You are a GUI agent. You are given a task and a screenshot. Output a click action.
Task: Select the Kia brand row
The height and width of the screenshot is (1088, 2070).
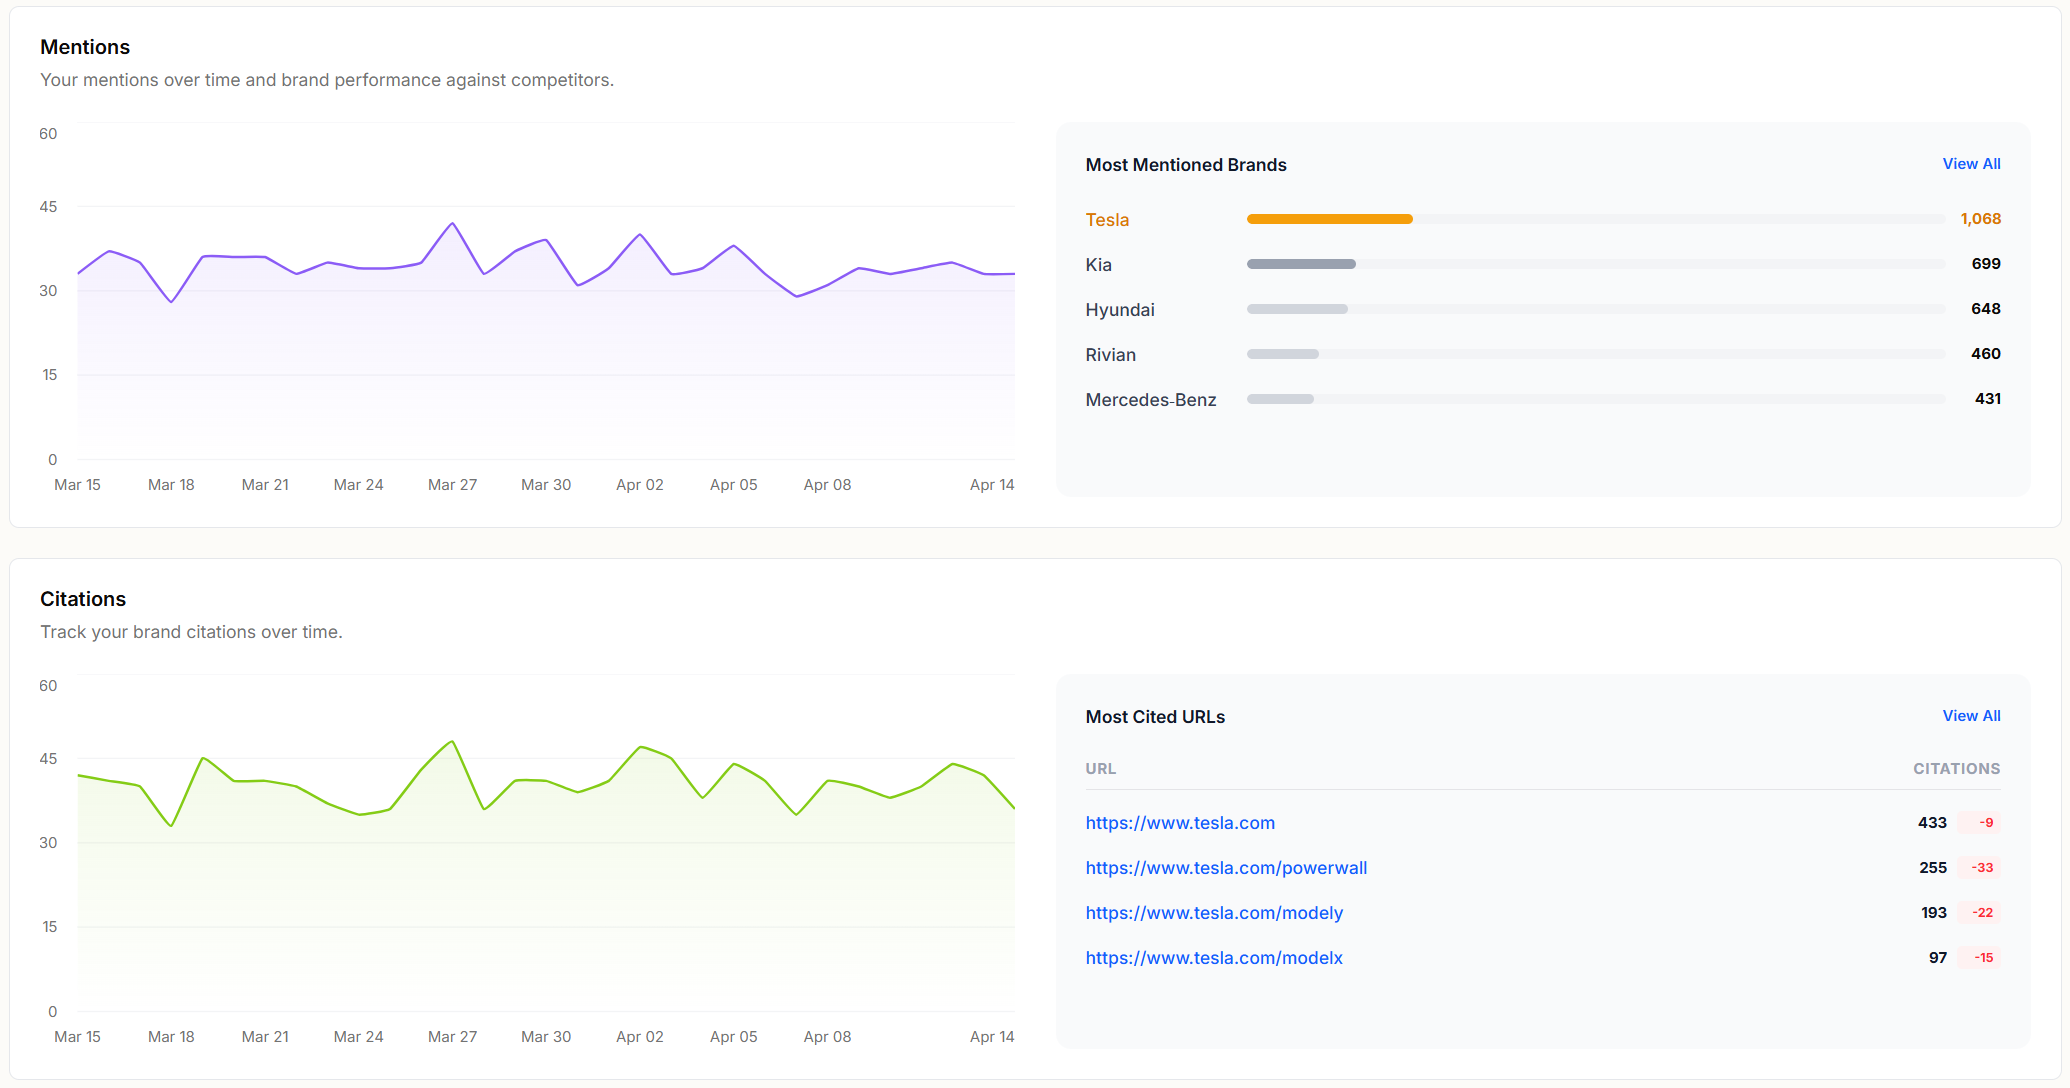tap(1097, 264)
